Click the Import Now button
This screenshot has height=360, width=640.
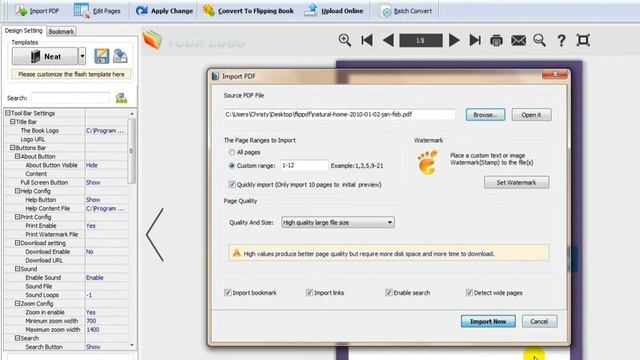pyautogui.click(x=488, y=322)
